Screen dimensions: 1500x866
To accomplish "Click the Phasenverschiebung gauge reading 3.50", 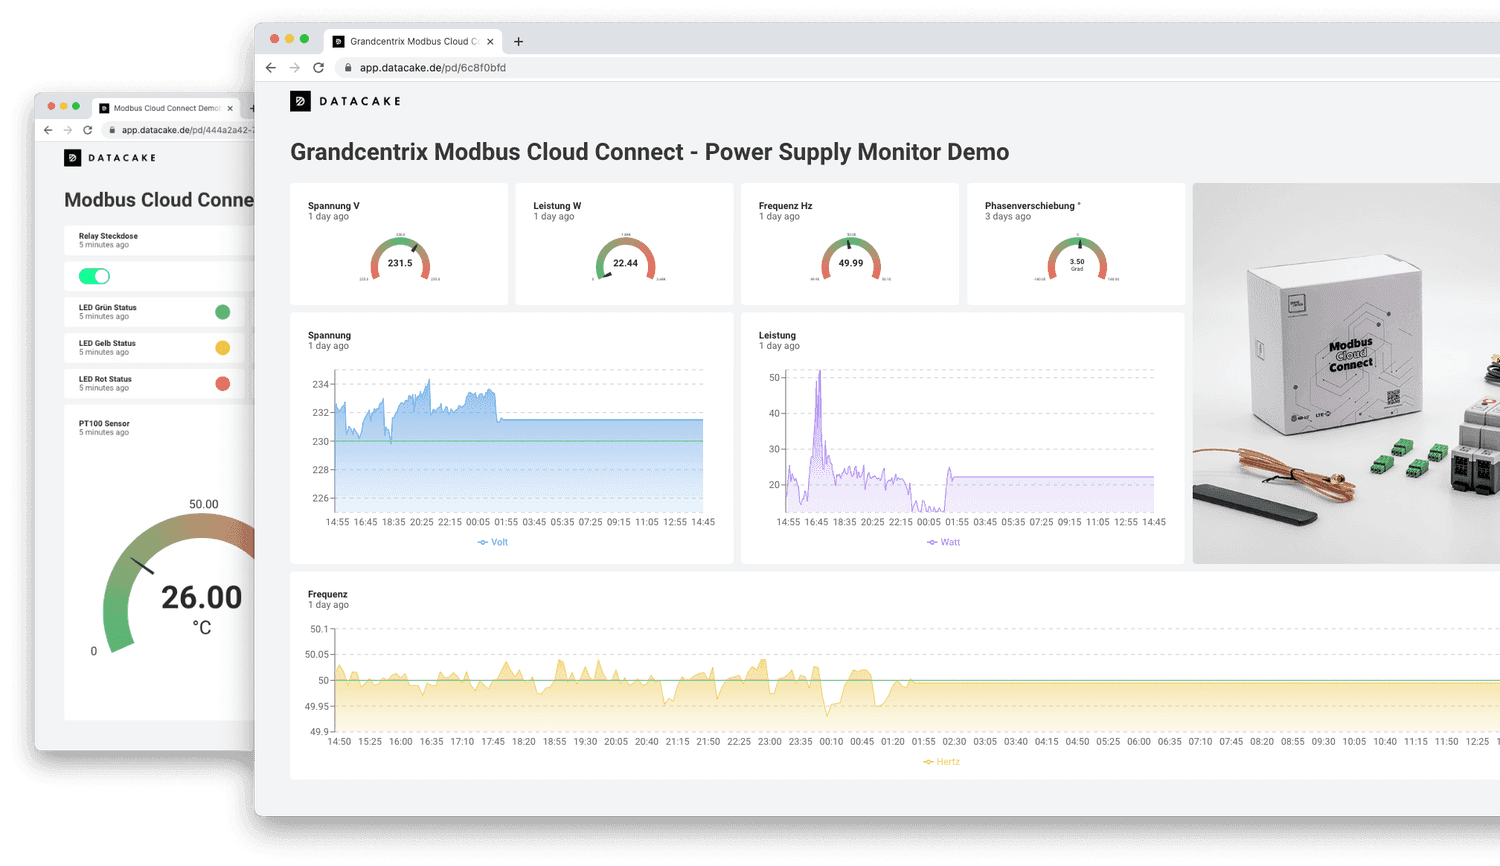I will point(1077,258).
